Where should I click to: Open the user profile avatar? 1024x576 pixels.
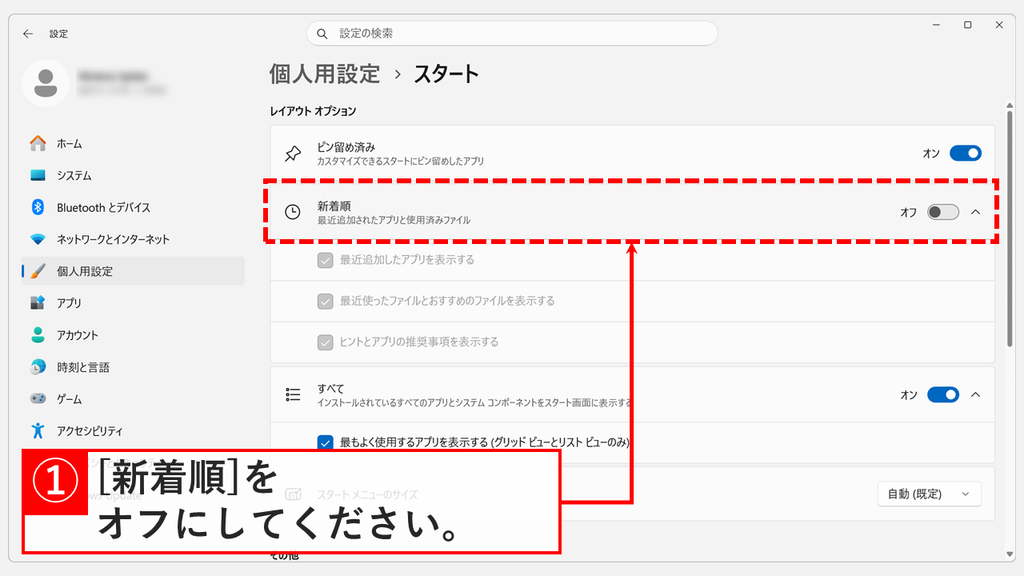click(x=46, y=83)
